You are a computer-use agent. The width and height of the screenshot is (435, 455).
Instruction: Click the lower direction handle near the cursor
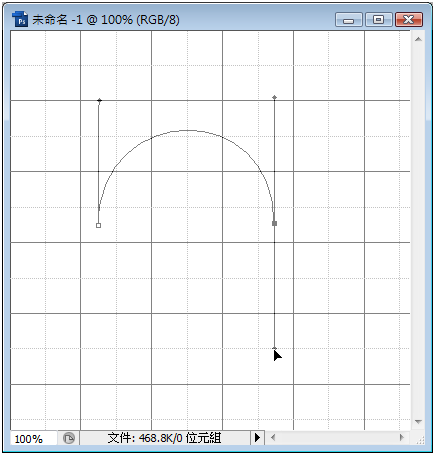pos(274,348)
